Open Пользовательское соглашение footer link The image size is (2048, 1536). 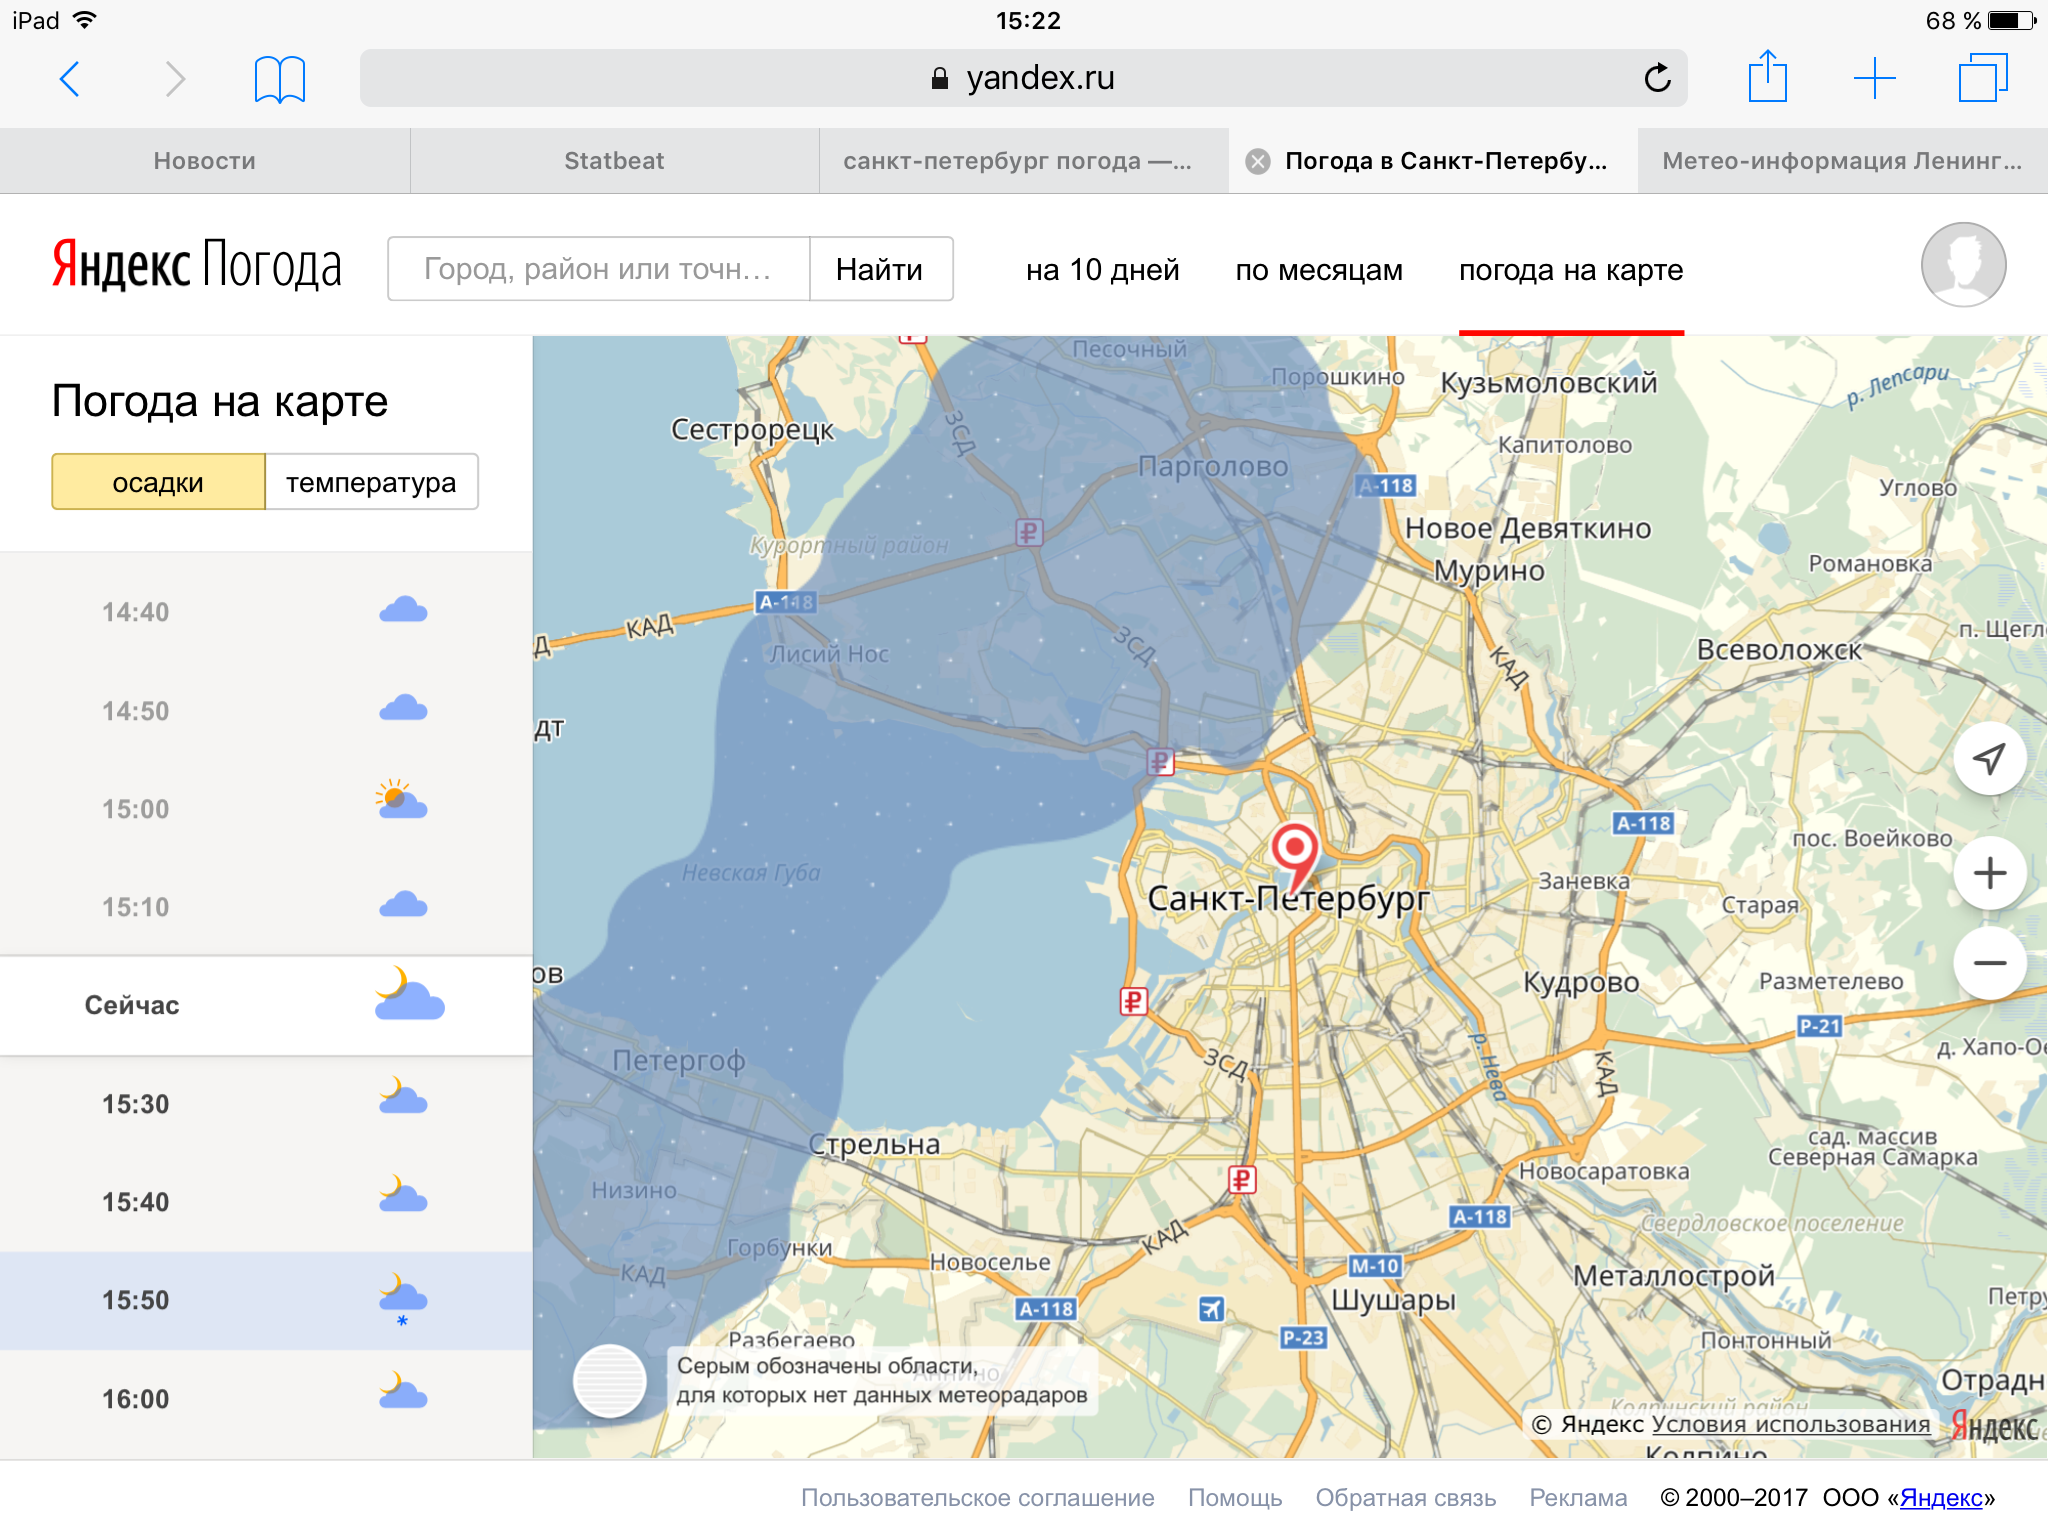coord(977,1497)
